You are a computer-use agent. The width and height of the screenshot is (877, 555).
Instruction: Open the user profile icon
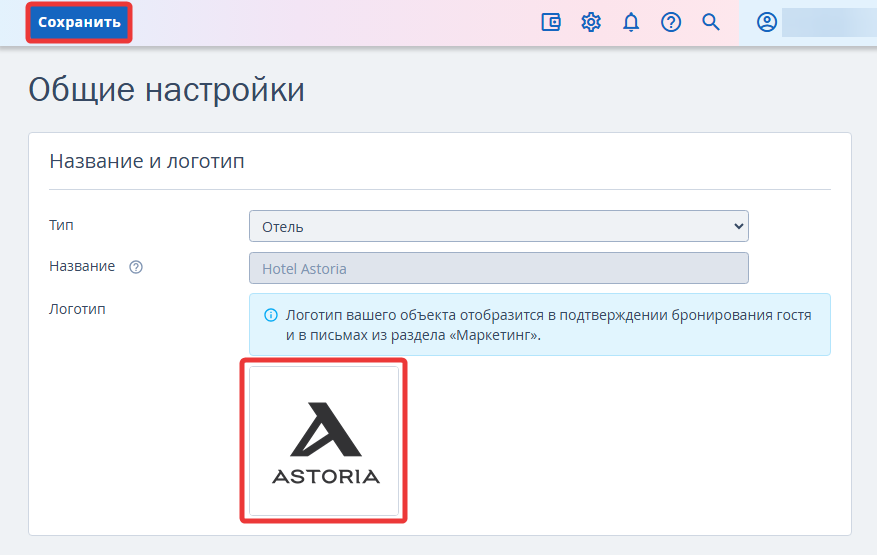point(767,22)
